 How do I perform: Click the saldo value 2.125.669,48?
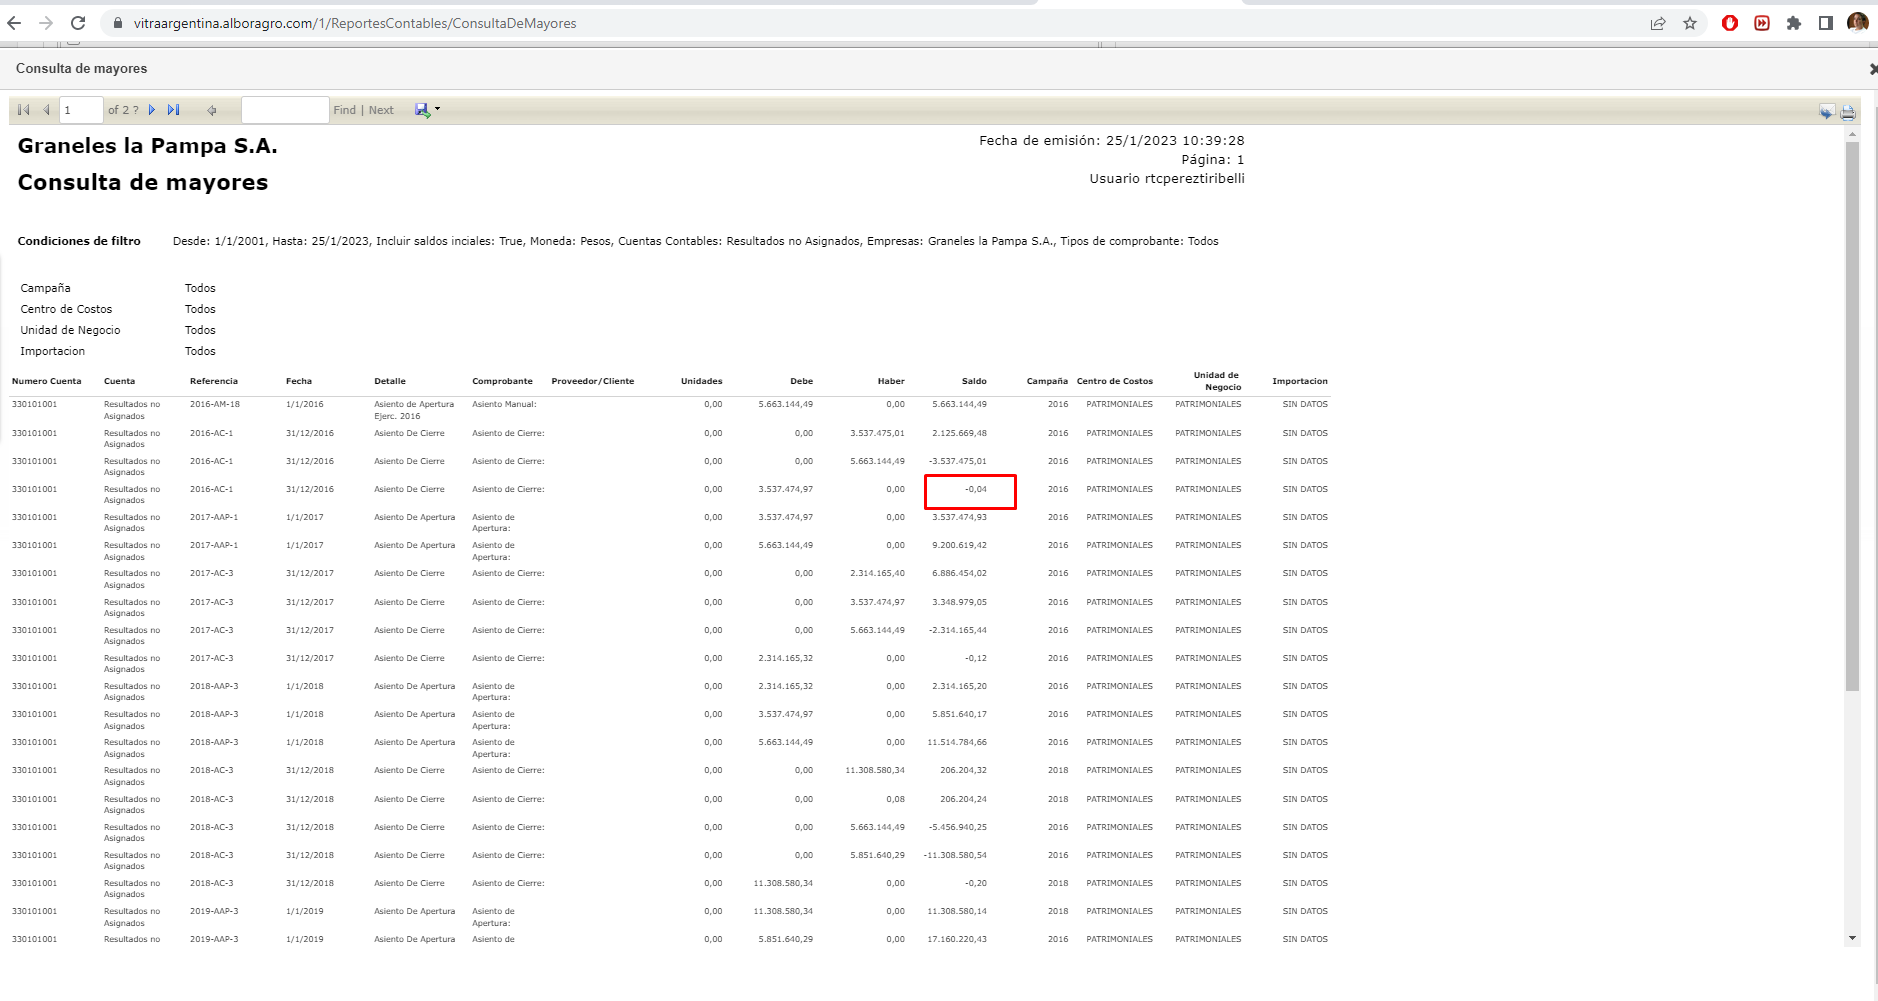coord(960,434)
